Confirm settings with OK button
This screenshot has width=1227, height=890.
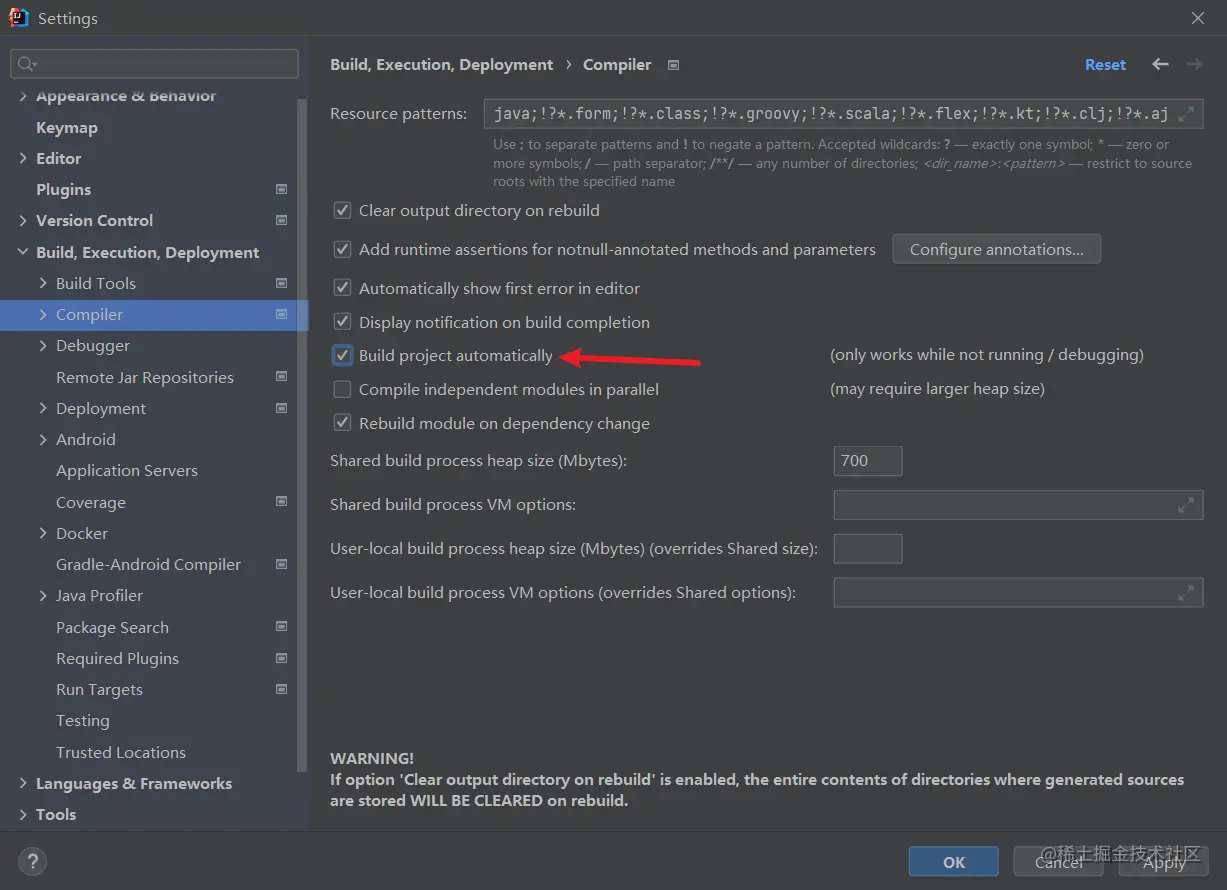[954, 862]
